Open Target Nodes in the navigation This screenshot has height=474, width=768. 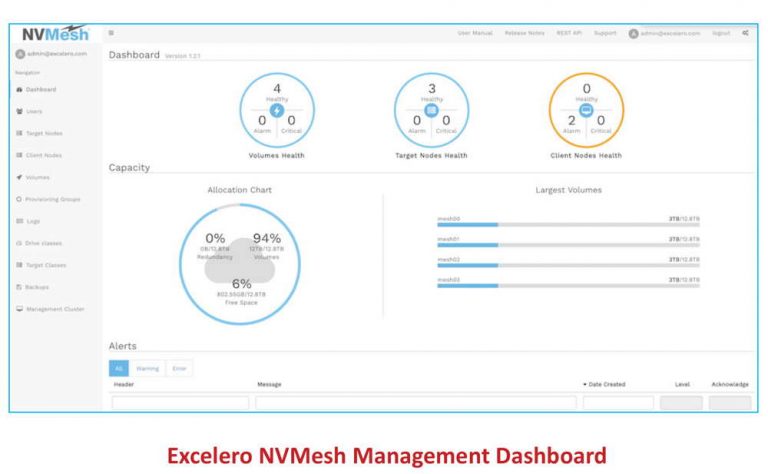pyautogui.click(x=43, y=133)
